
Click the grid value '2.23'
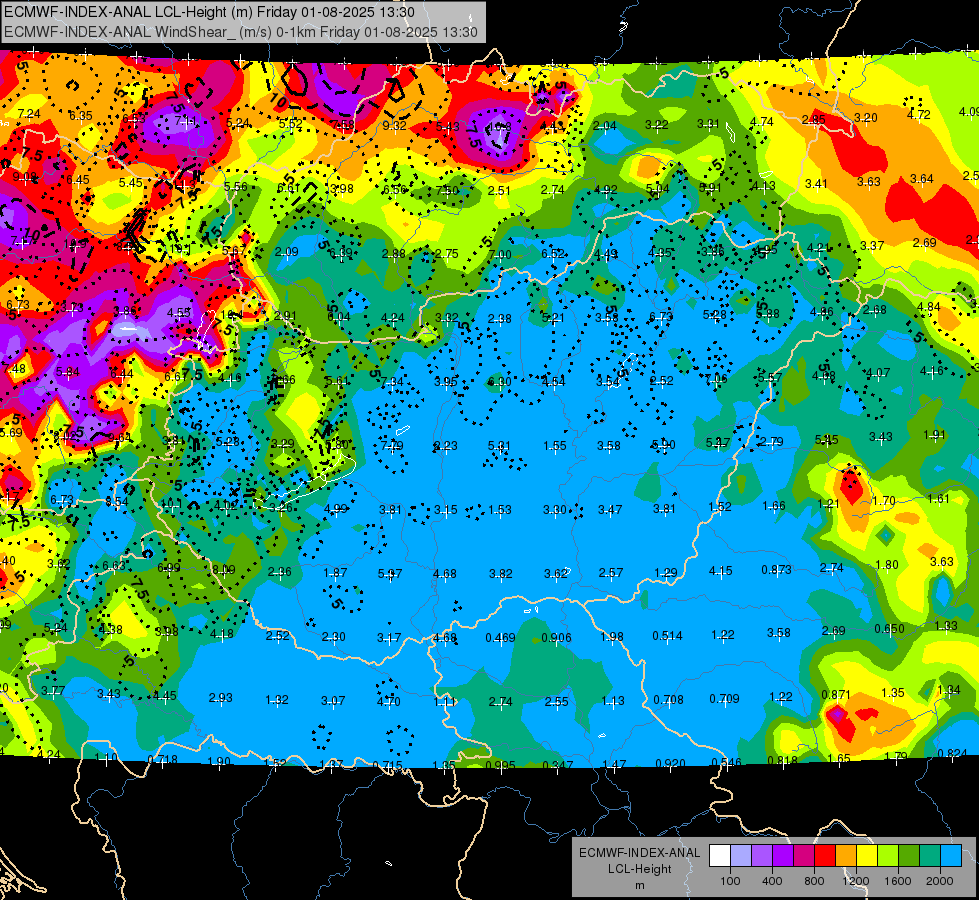point(445,446)
